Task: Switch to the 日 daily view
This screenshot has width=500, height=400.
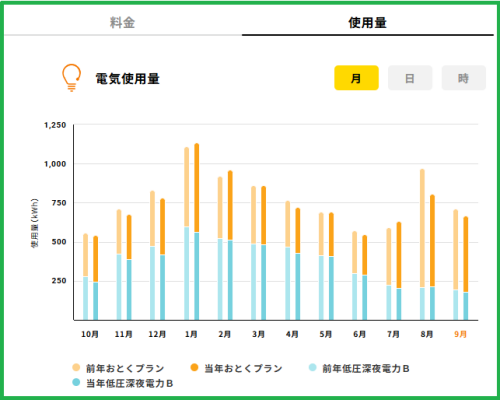Action: click(410, 78)
